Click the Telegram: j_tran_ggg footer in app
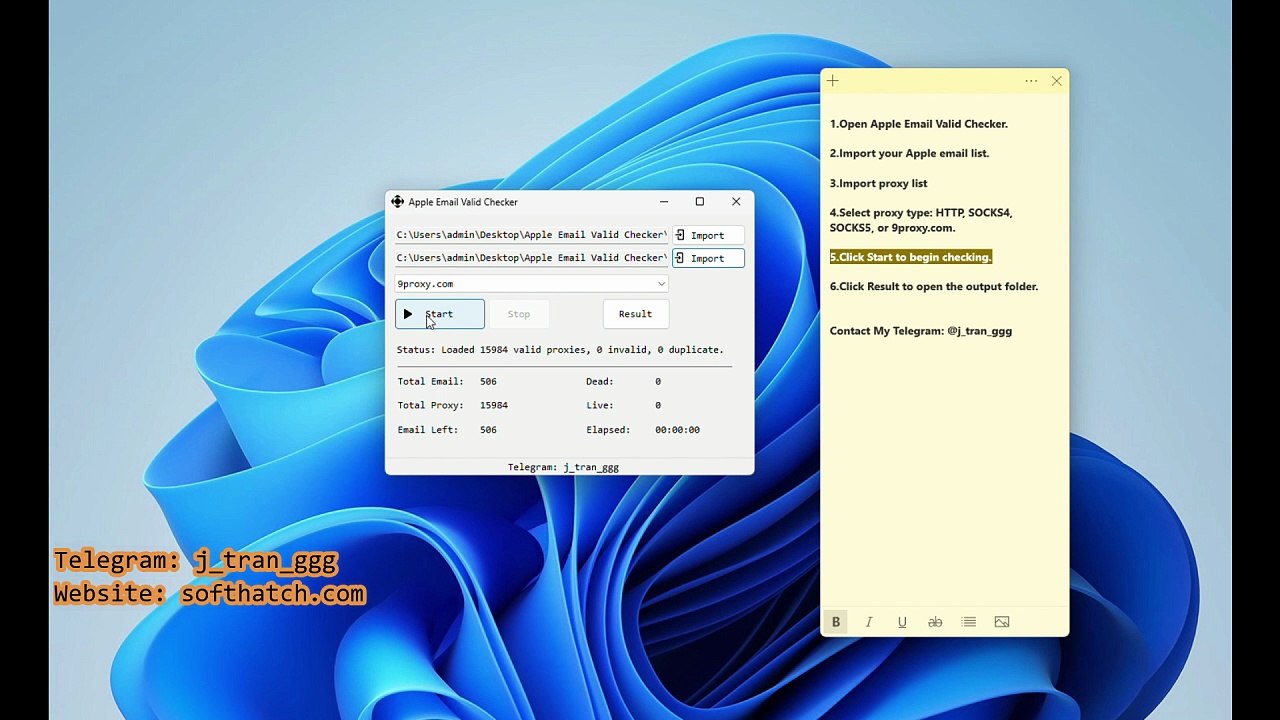The image size is (1280, 720). 563,467
